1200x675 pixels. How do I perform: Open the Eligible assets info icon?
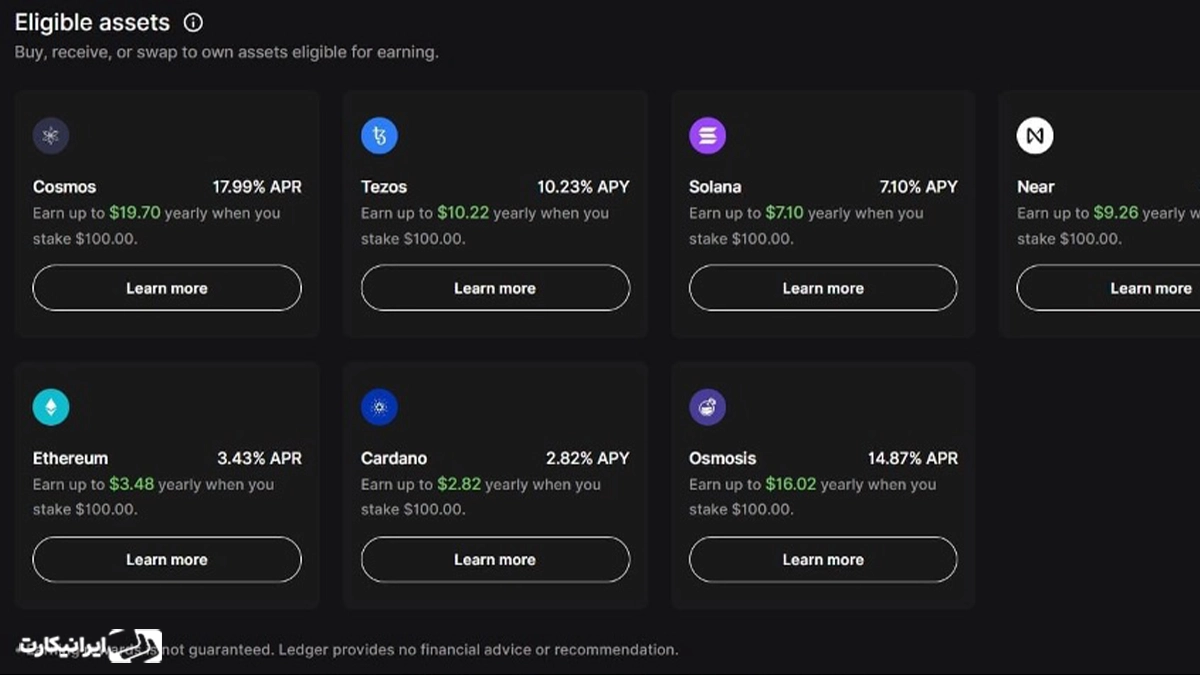(x=193, y=22)
